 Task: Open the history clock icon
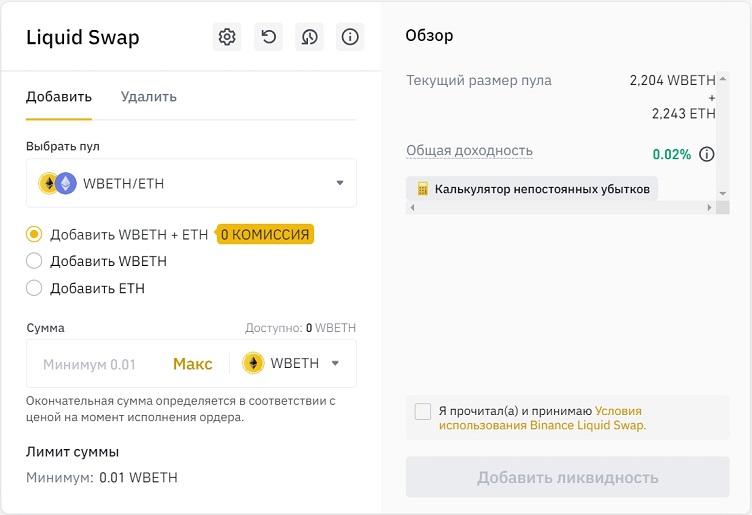[x=309, y=37]
